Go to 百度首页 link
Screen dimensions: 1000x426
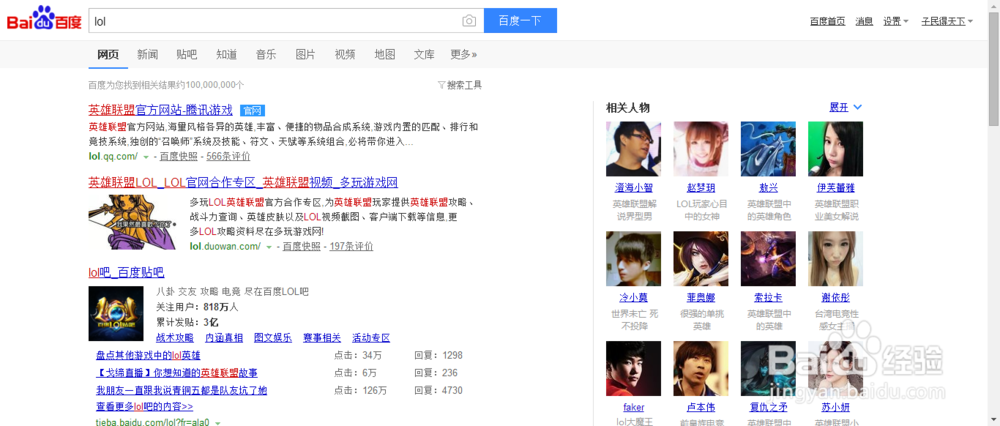[x=828, y=21]
